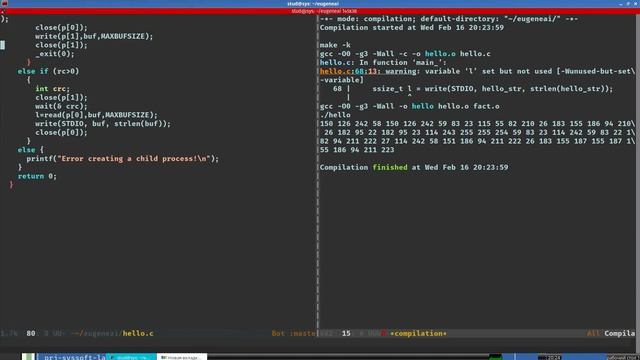640x360 pixels.
Task: Click the red terminal tab title bar
Action: coord(320,11)
